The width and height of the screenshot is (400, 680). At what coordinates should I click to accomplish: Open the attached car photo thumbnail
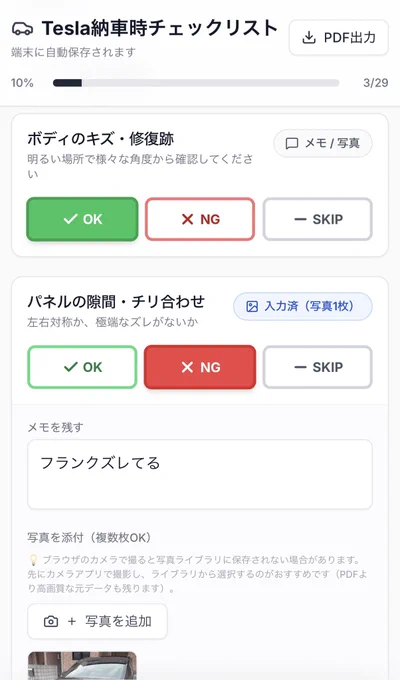point(82,666)
